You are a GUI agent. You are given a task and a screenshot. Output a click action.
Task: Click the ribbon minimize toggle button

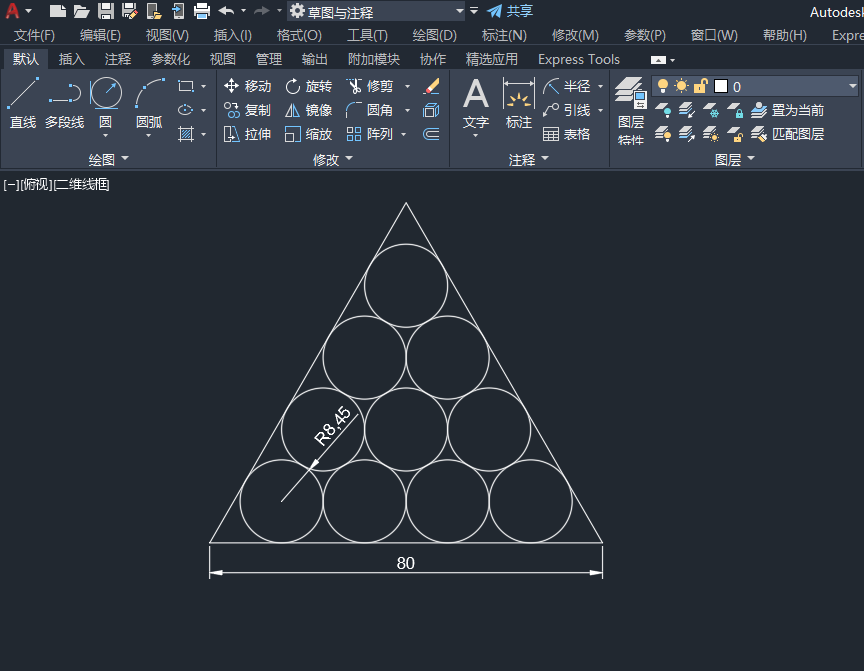pos(658,59)
